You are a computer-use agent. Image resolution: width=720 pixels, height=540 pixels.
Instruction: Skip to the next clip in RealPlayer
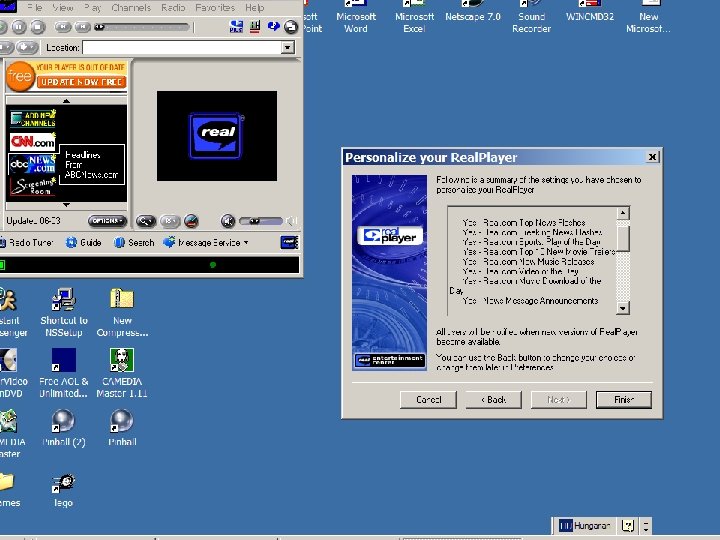[x=82, y=27]
